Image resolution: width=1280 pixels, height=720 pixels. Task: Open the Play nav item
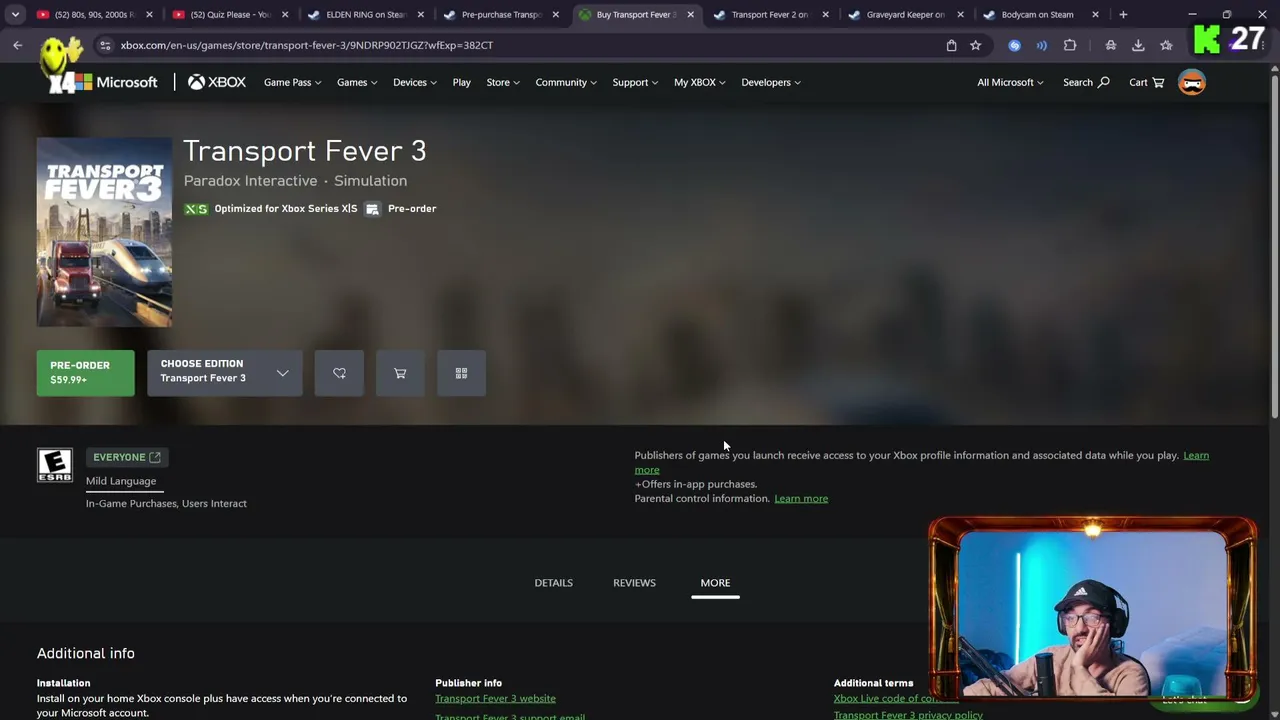tap(461, 82)
